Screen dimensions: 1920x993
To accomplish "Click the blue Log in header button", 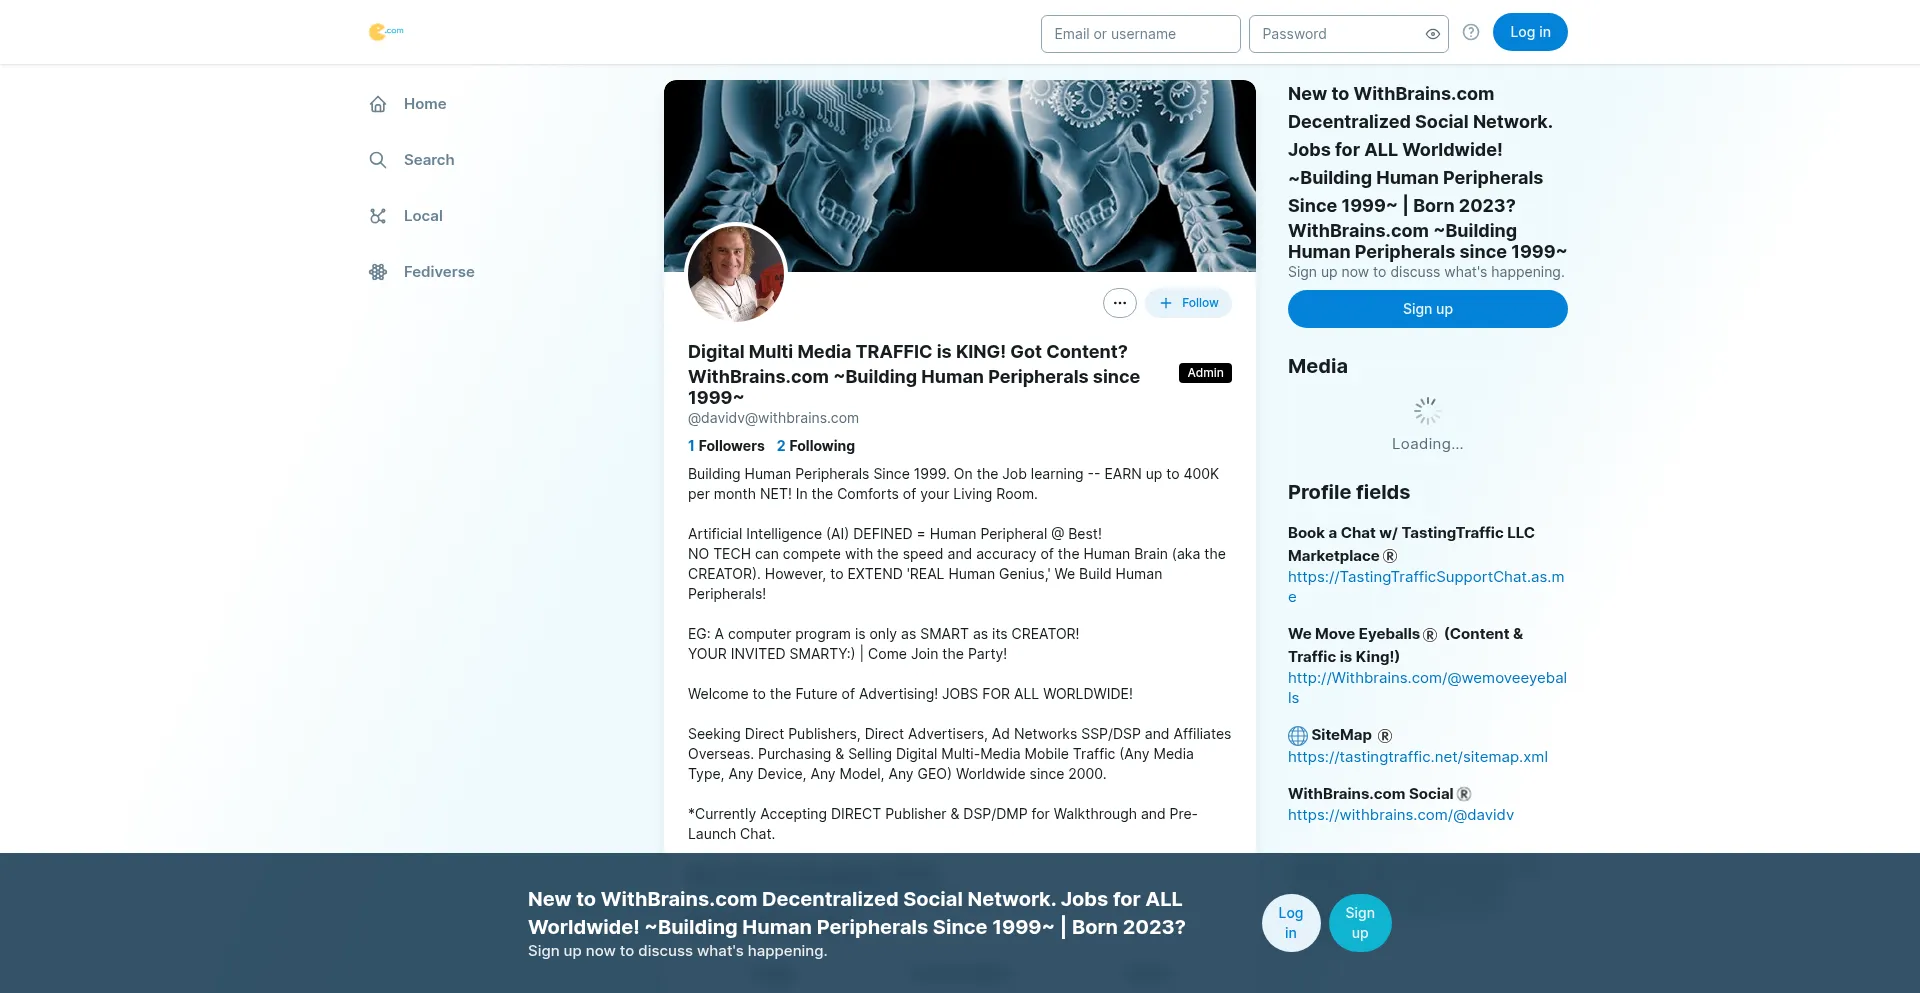I will click(1530, 32).
